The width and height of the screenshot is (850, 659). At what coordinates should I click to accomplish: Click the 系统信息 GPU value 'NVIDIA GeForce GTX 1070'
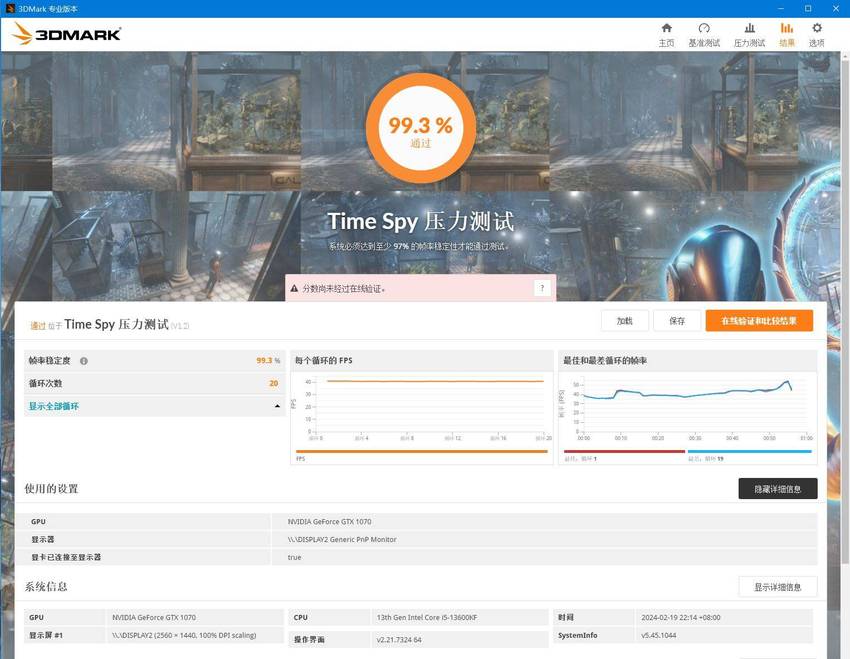154,617
